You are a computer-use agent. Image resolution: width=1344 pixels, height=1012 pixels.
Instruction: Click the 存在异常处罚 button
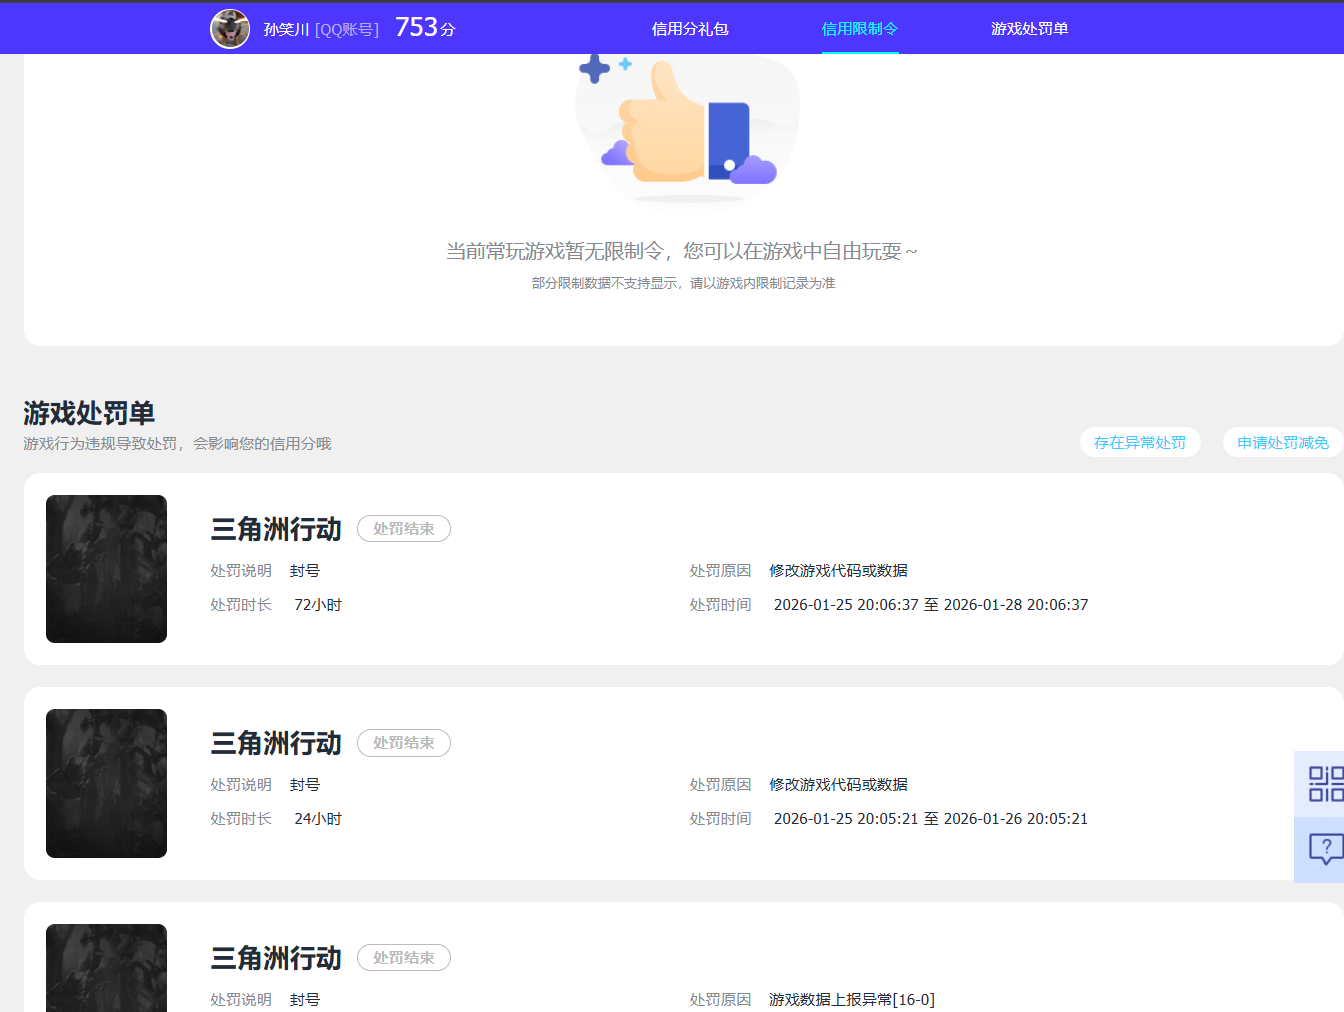(x=1140, y=441)
